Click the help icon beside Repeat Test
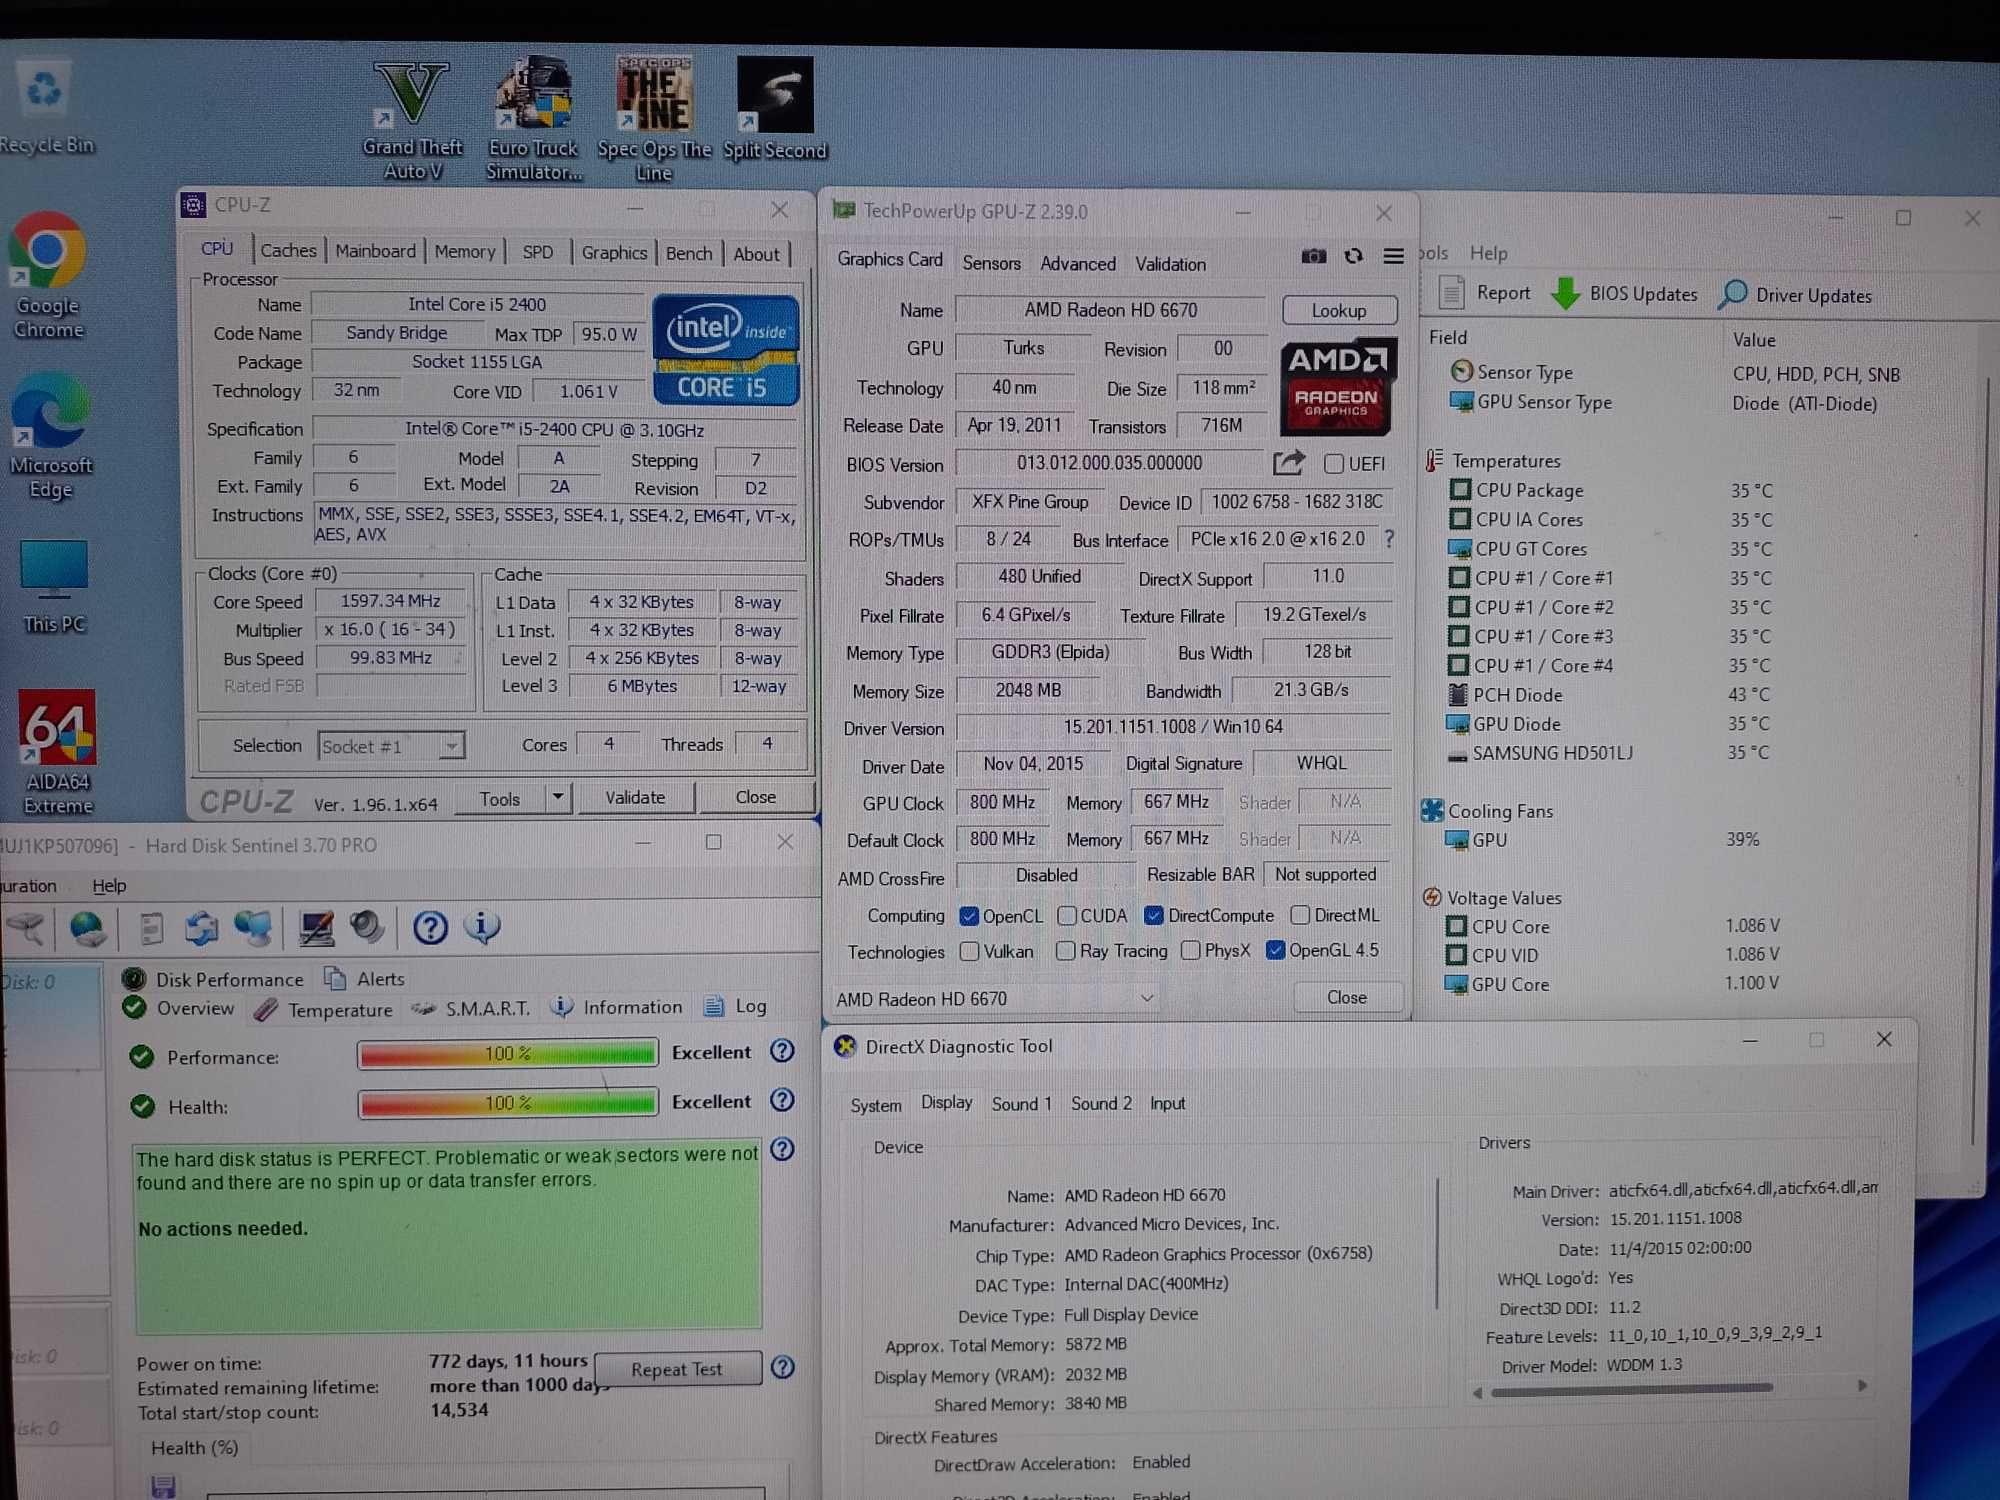The width and height of the screenshot is (2000, 1500). tap(783, 1367)
